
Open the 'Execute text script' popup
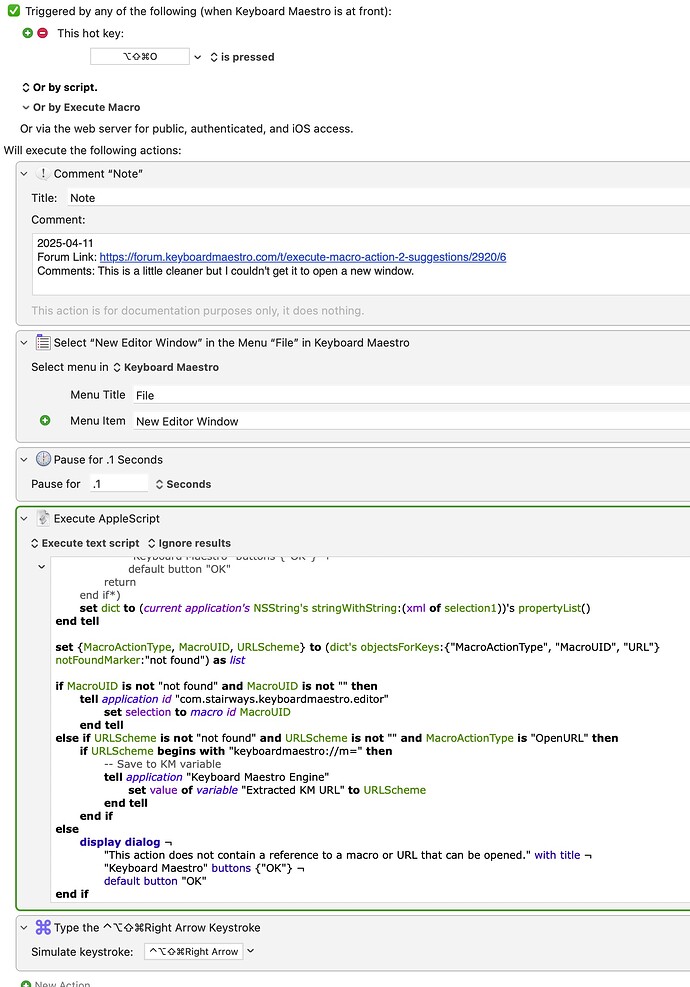pyautogui.click(x=85, y=543)
